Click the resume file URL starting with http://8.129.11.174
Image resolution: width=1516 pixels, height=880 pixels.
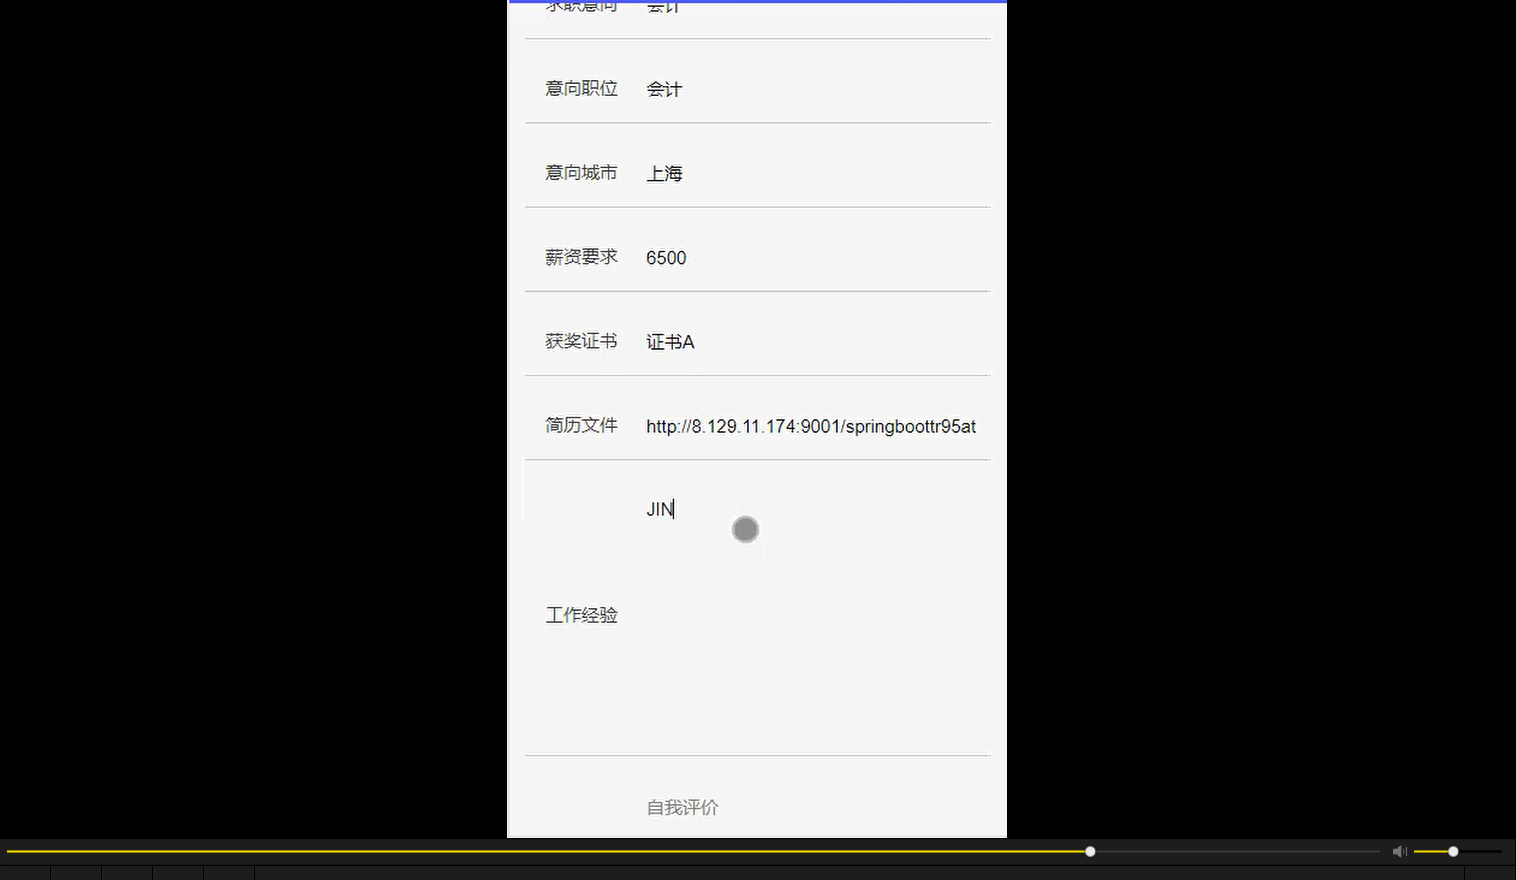(810, 426)
